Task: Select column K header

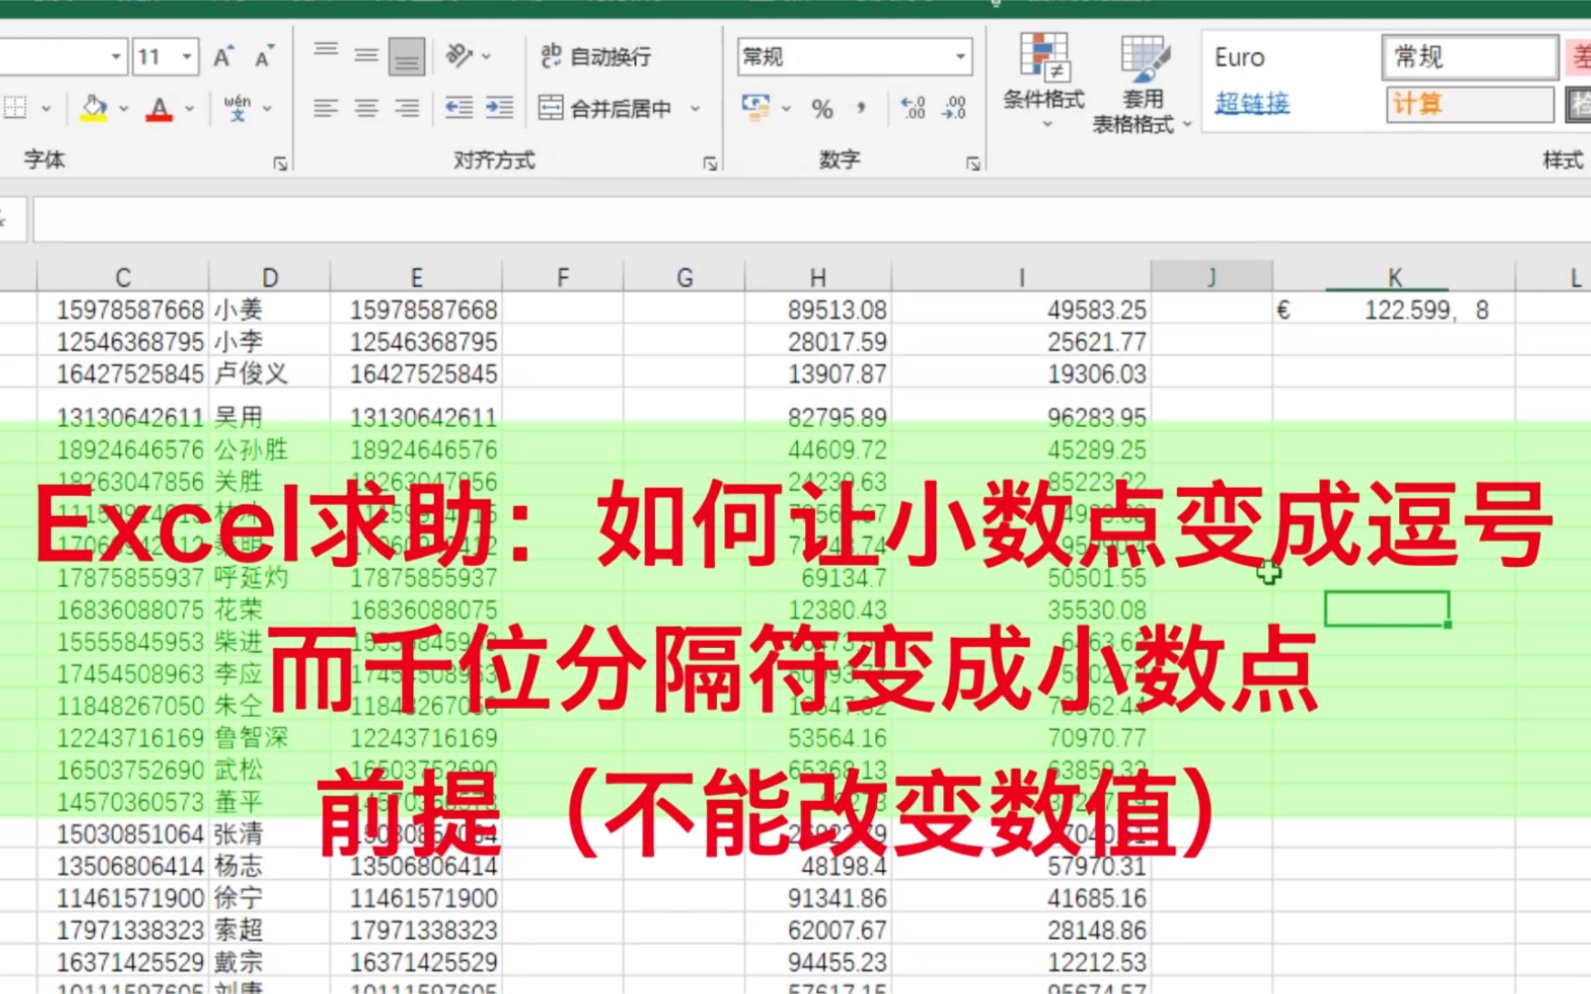Action: [x=1394, y=277]
